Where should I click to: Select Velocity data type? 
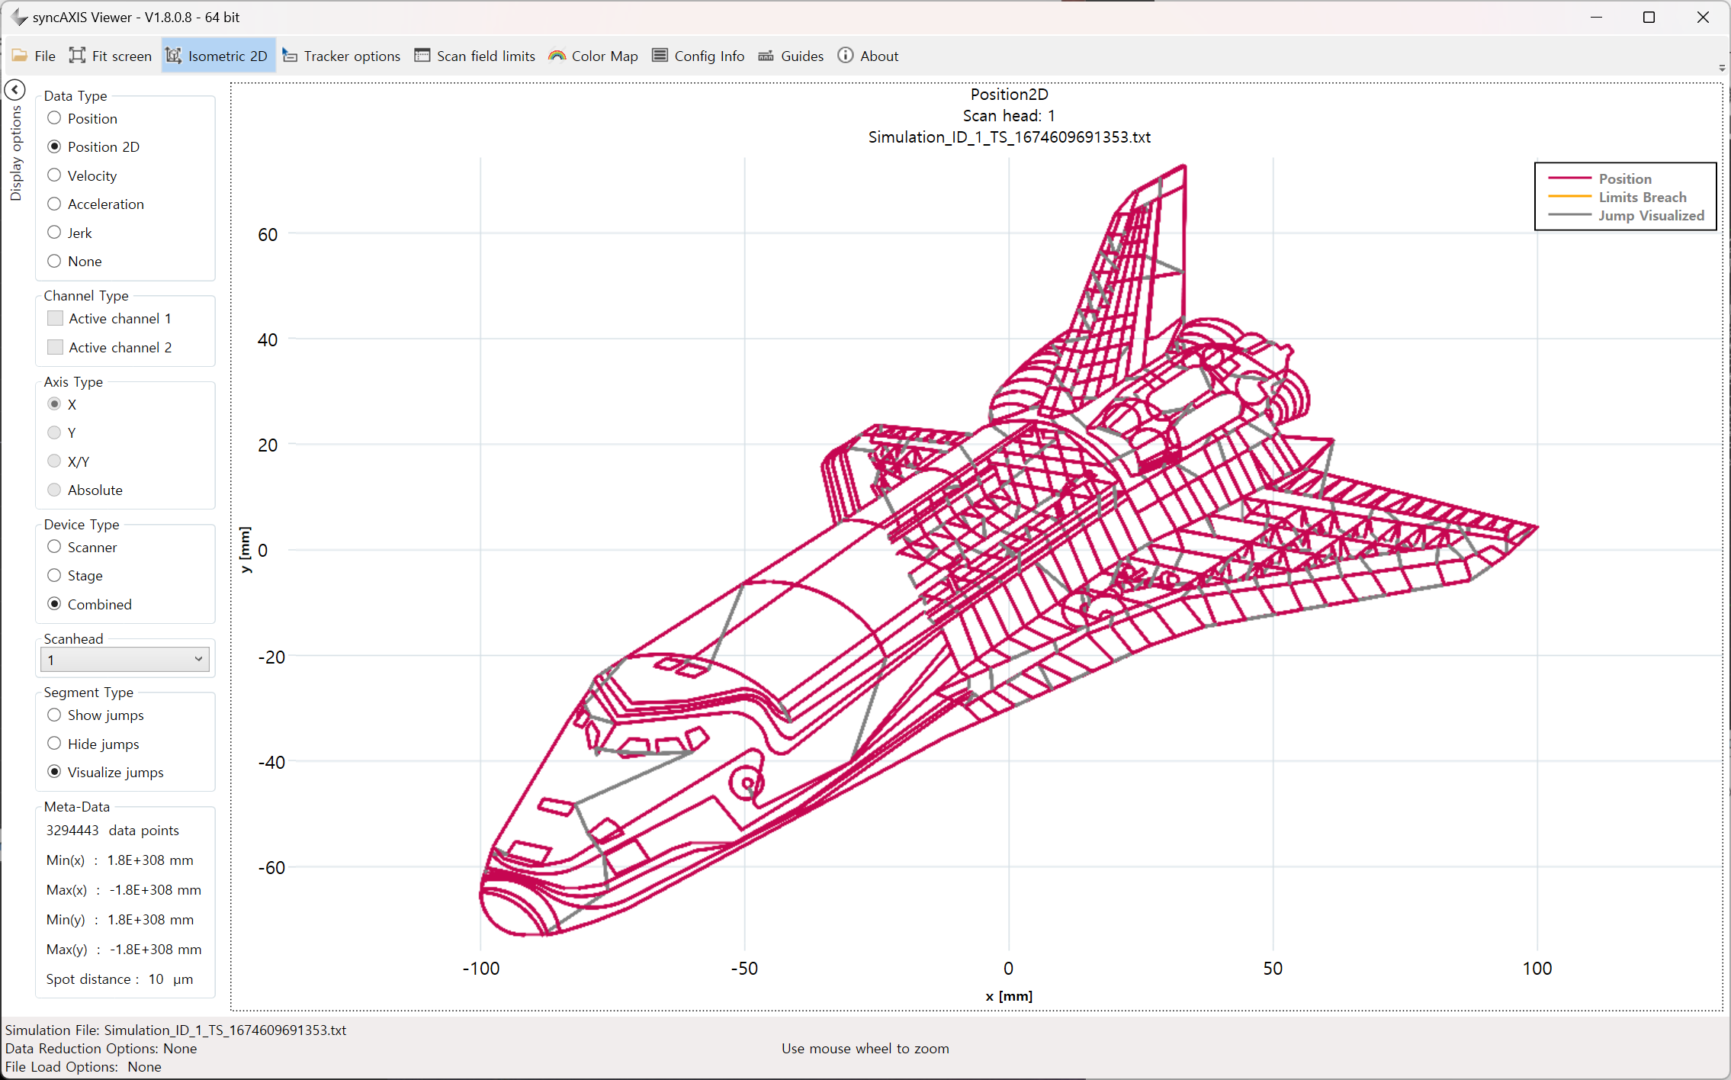coord(54,175)
